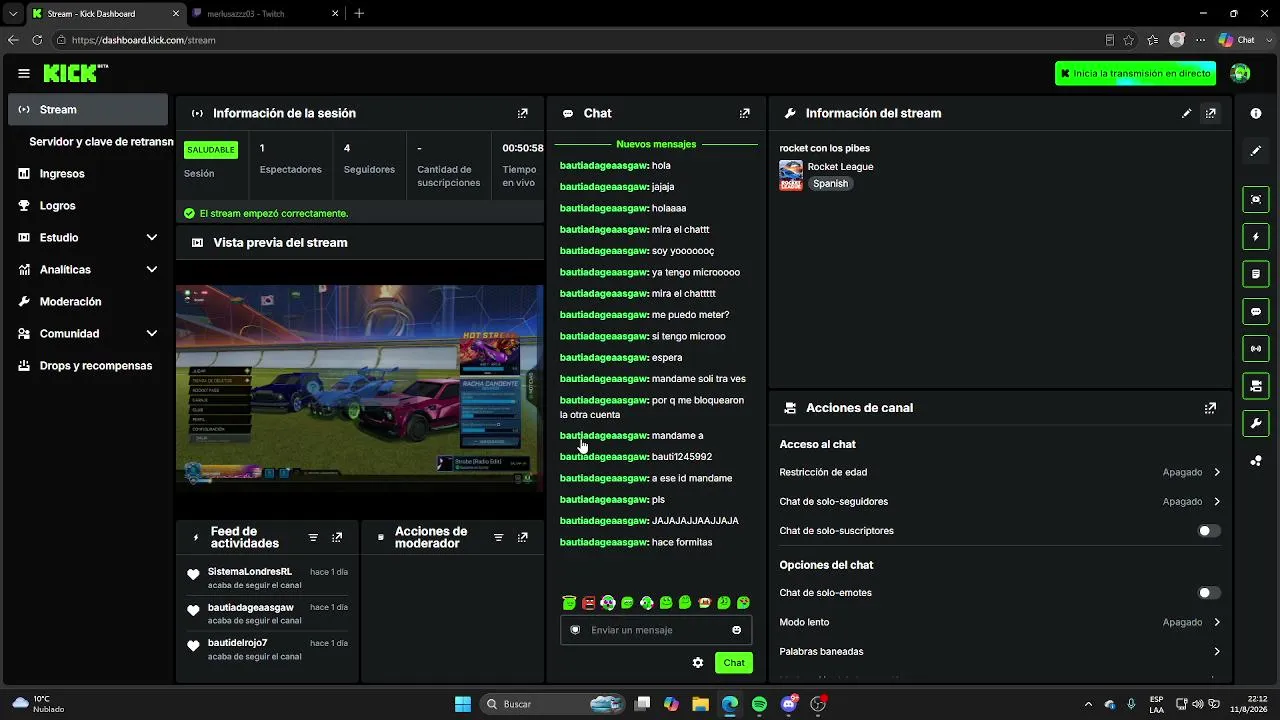
Task: Open Drops y recompensas in the sidebar
Action: (88, 366)
